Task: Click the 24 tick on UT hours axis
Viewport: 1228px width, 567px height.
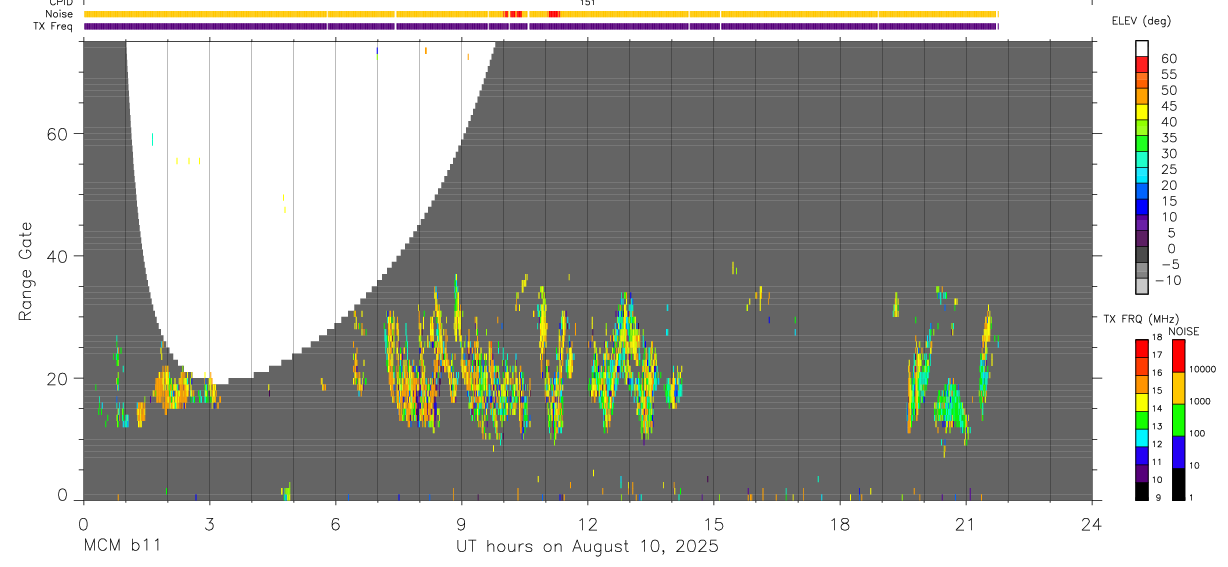Action: click(x=1092, y=523)
